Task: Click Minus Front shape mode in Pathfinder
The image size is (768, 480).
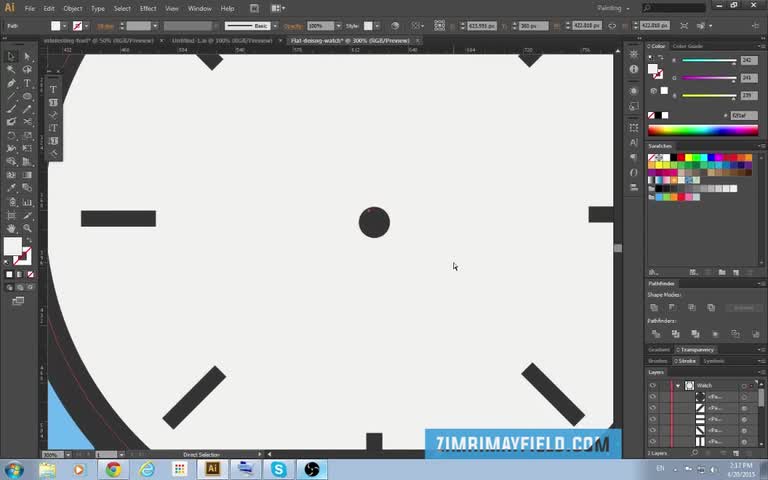Action: pos(672,308)
